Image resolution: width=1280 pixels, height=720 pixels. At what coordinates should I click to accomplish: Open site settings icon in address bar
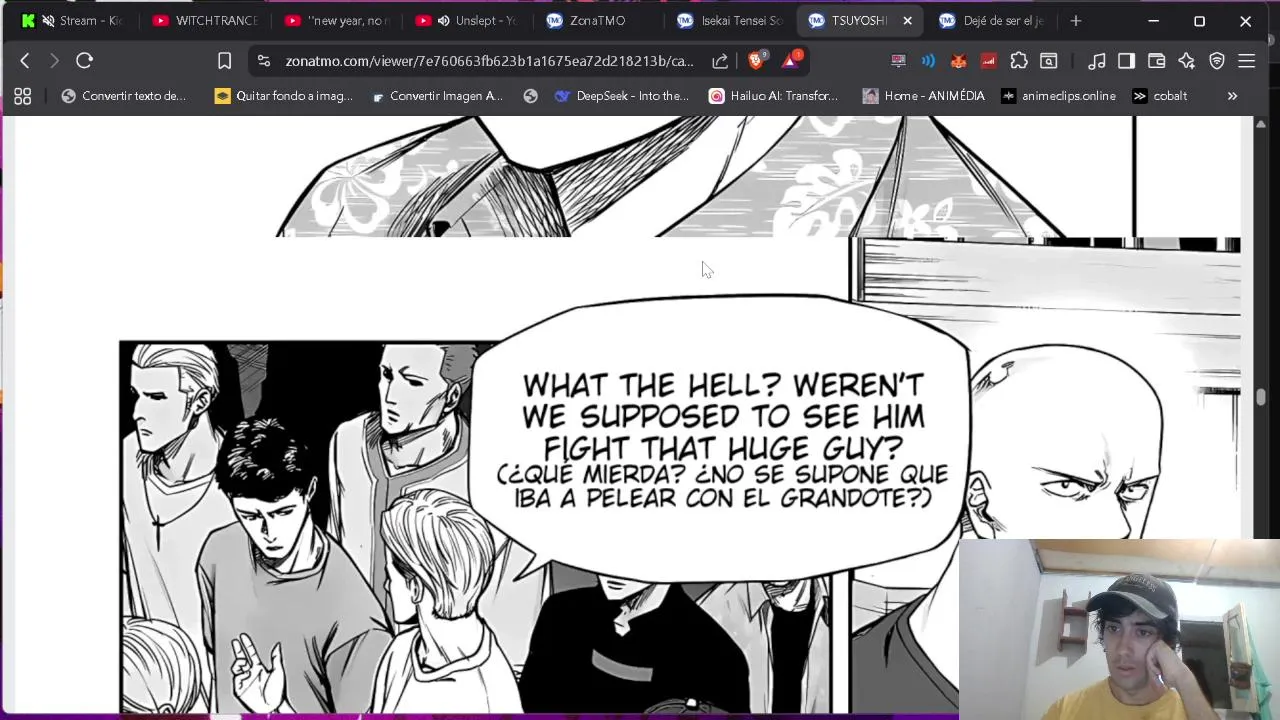pyautogui.click(x=263, y=61)
